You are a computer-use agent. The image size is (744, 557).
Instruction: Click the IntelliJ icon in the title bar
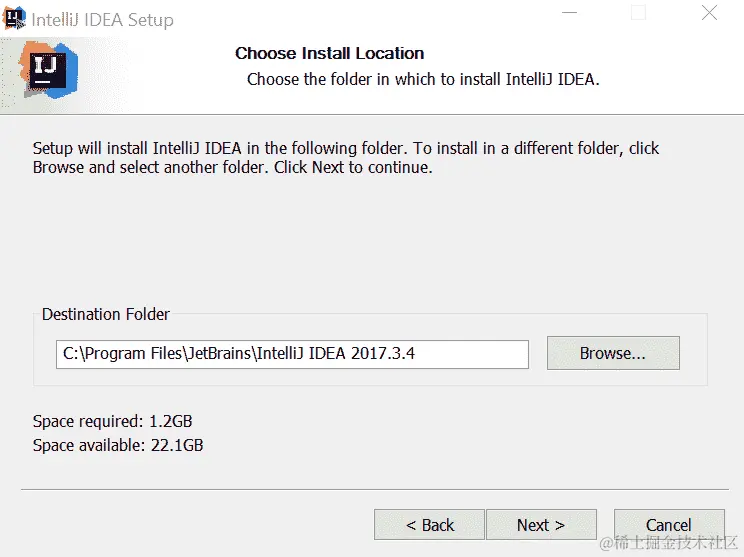[14, 19]
